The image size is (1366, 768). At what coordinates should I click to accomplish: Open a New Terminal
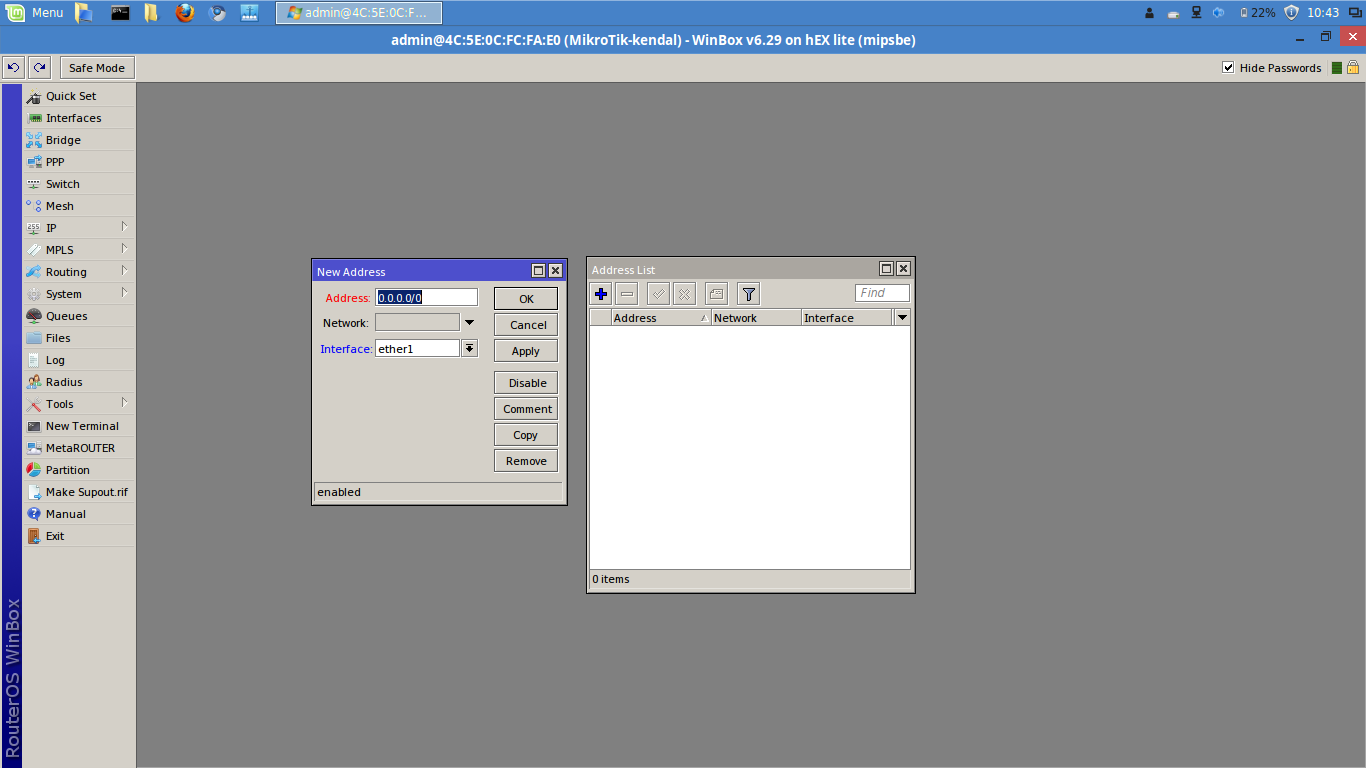(x=79, y=426)
